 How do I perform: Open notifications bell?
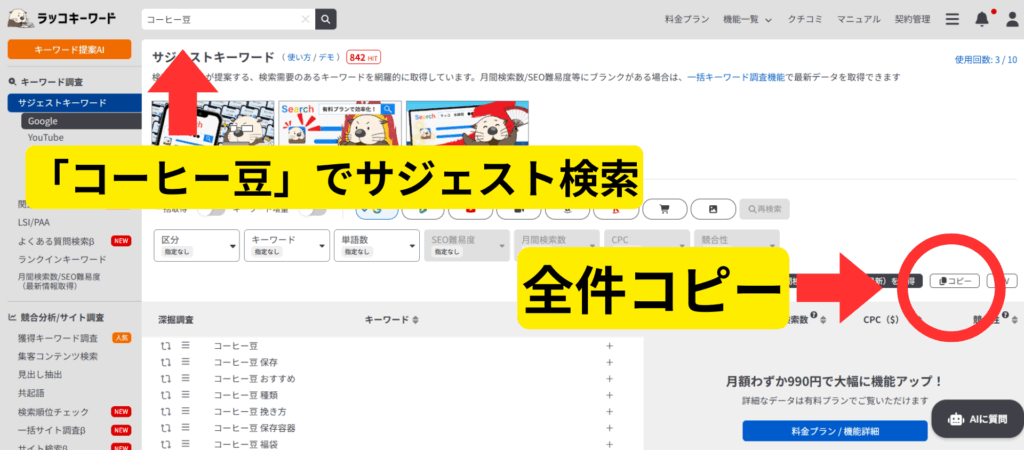point(982,20)
